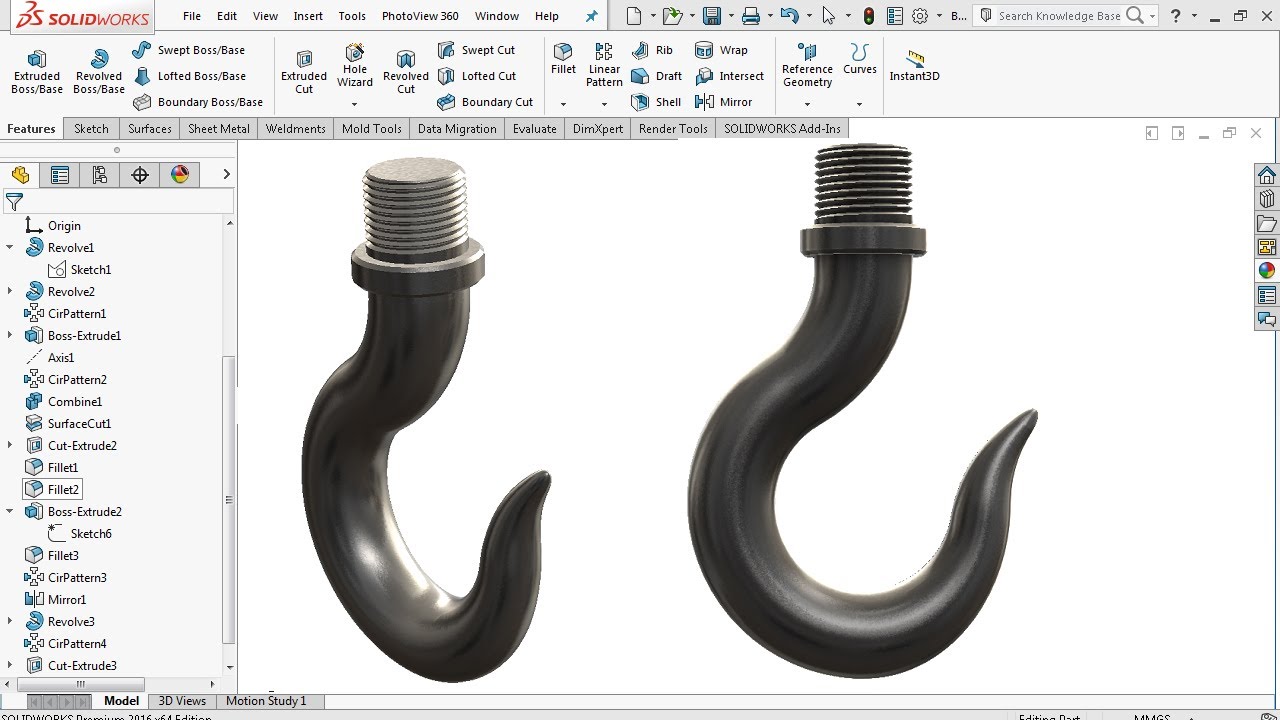Select the Mirror tool
Viewport: 1280px width, 720px height.
(x=724, y=102)
